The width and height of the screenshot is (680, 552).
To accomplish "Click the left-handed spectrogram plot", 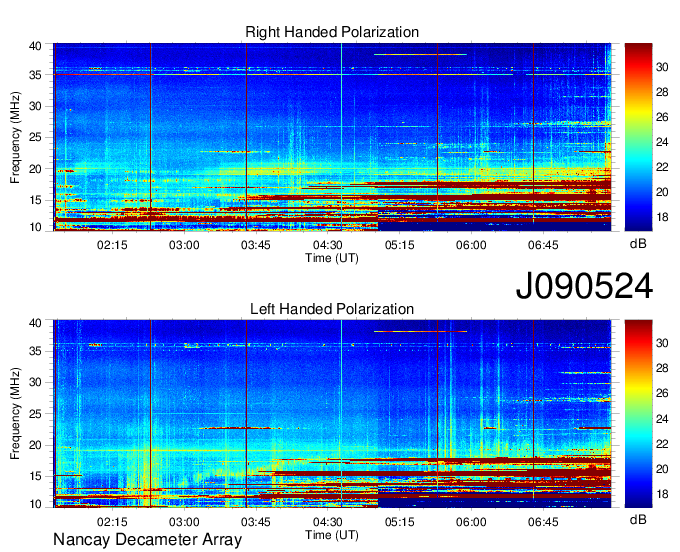I will (x=332, y=414).
